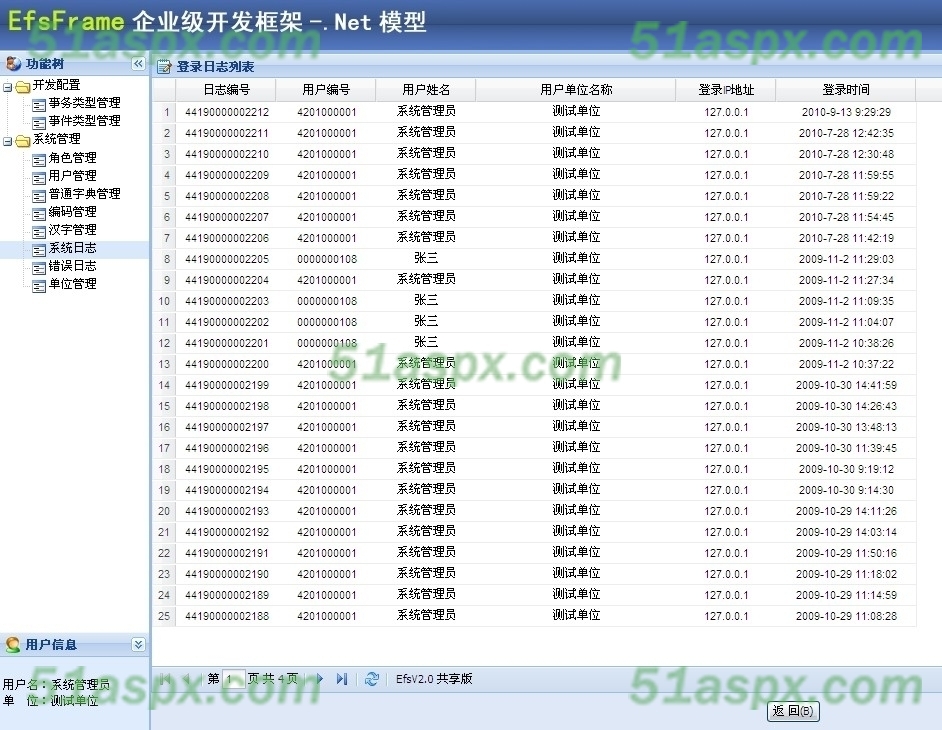
Task: Click the 用户信息 header icon
Action: coord(13,645)
